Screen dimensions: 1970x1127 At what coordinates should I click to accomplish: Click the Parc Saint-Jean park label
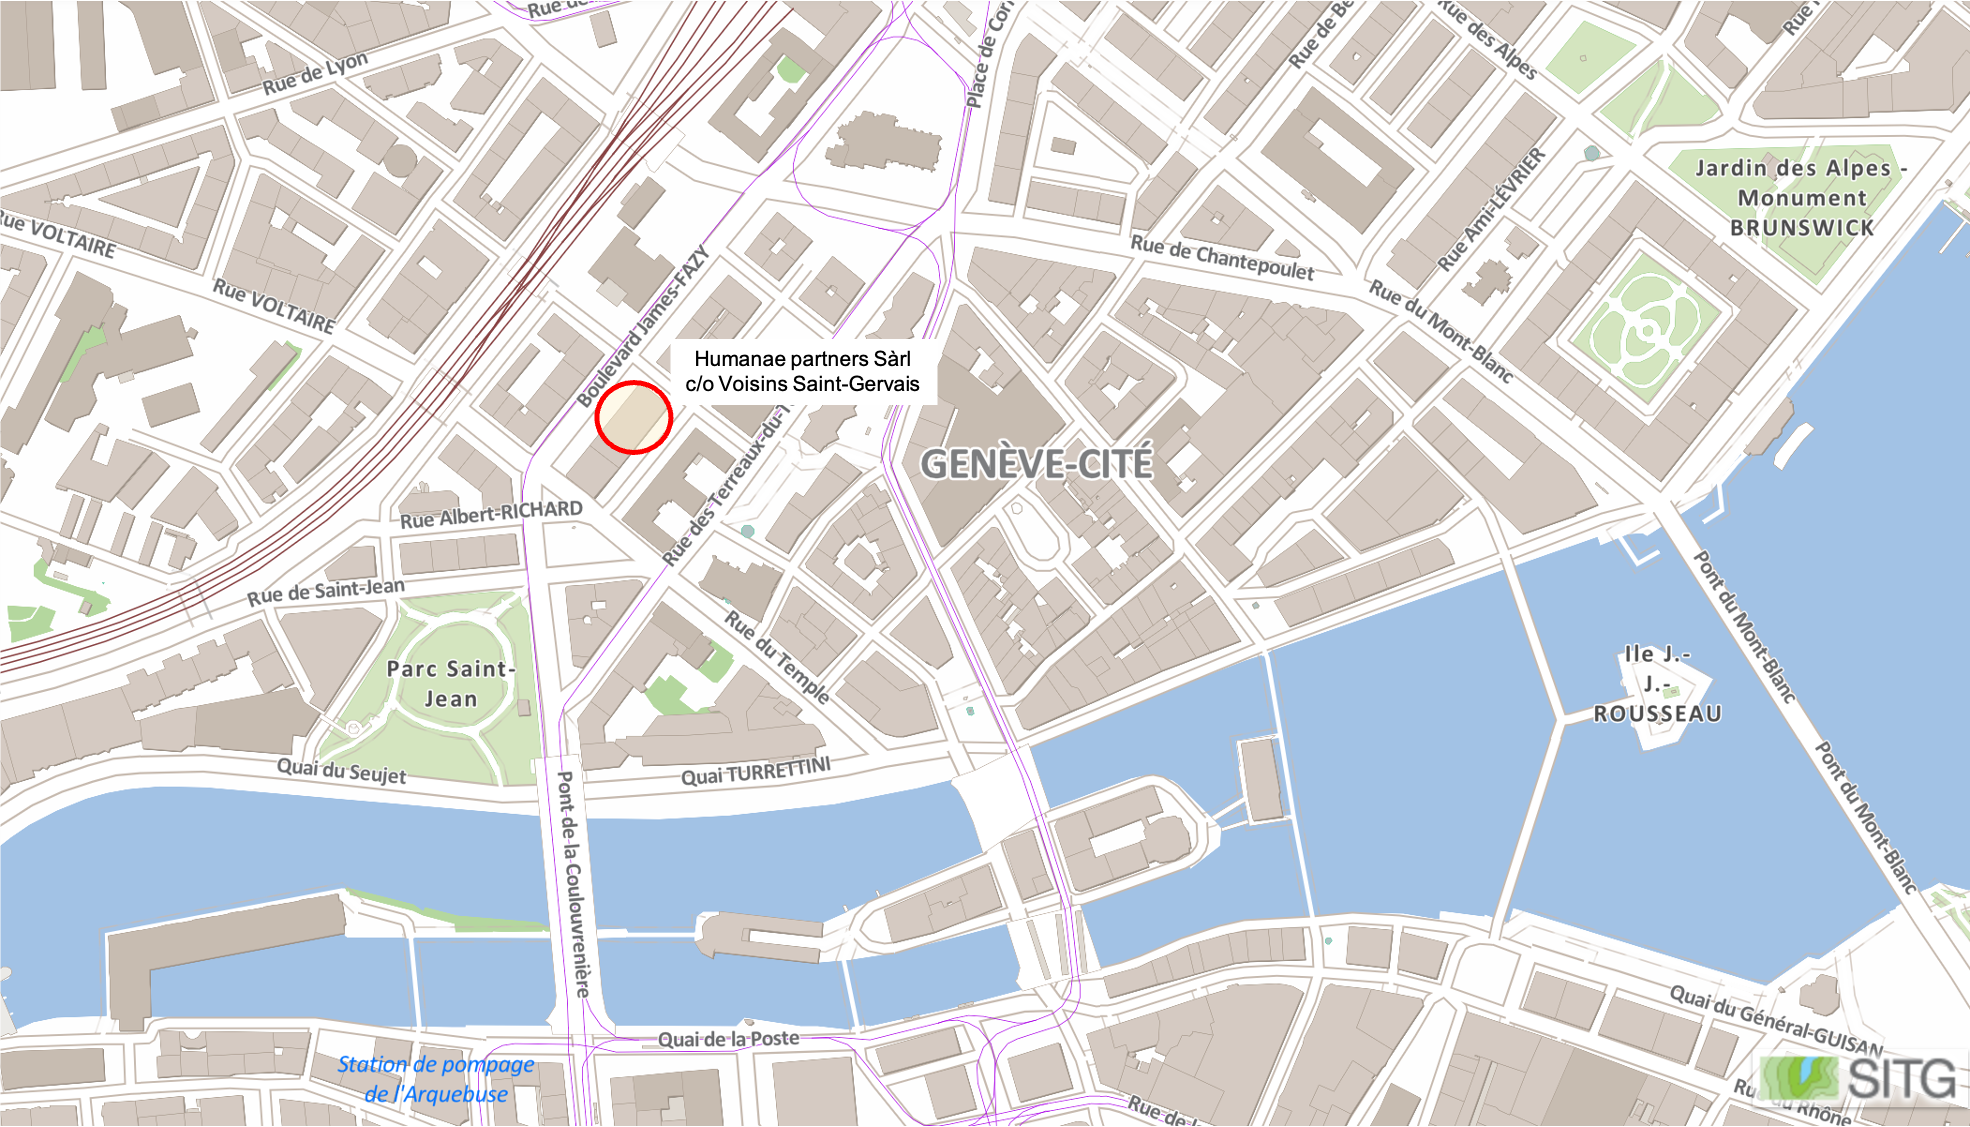[451, 683]
